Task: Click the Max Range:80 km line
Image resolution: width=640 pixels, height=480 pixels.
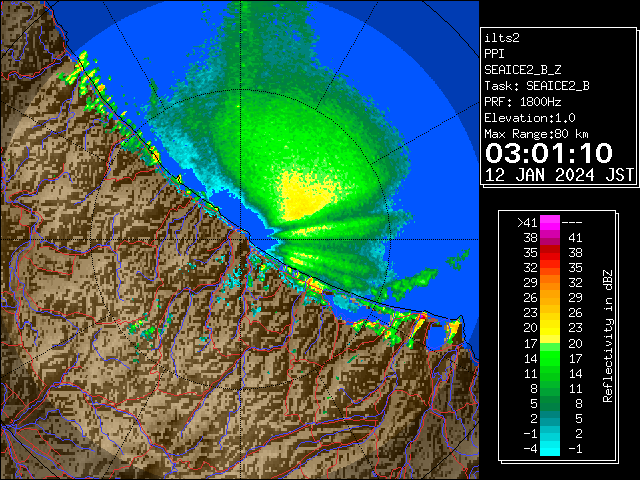Action: [536, 134]
